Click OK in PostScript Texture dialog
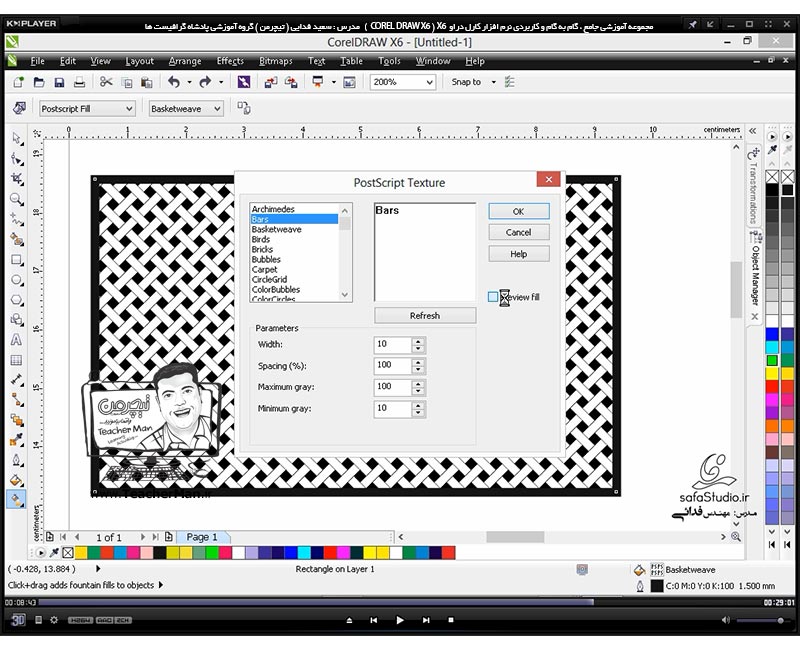This screenshot has height=650, width=800. point(519,211)
